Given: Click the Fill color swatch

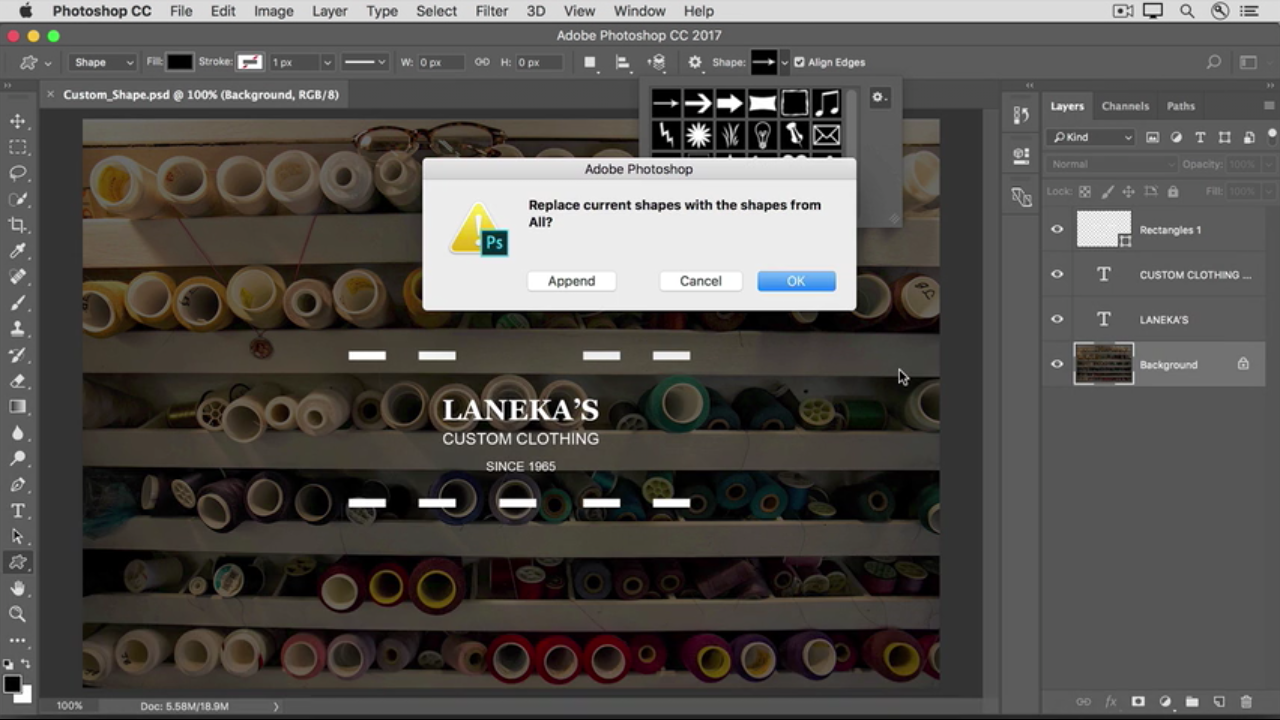Looking at the screenshot, I should coord(179,62).
